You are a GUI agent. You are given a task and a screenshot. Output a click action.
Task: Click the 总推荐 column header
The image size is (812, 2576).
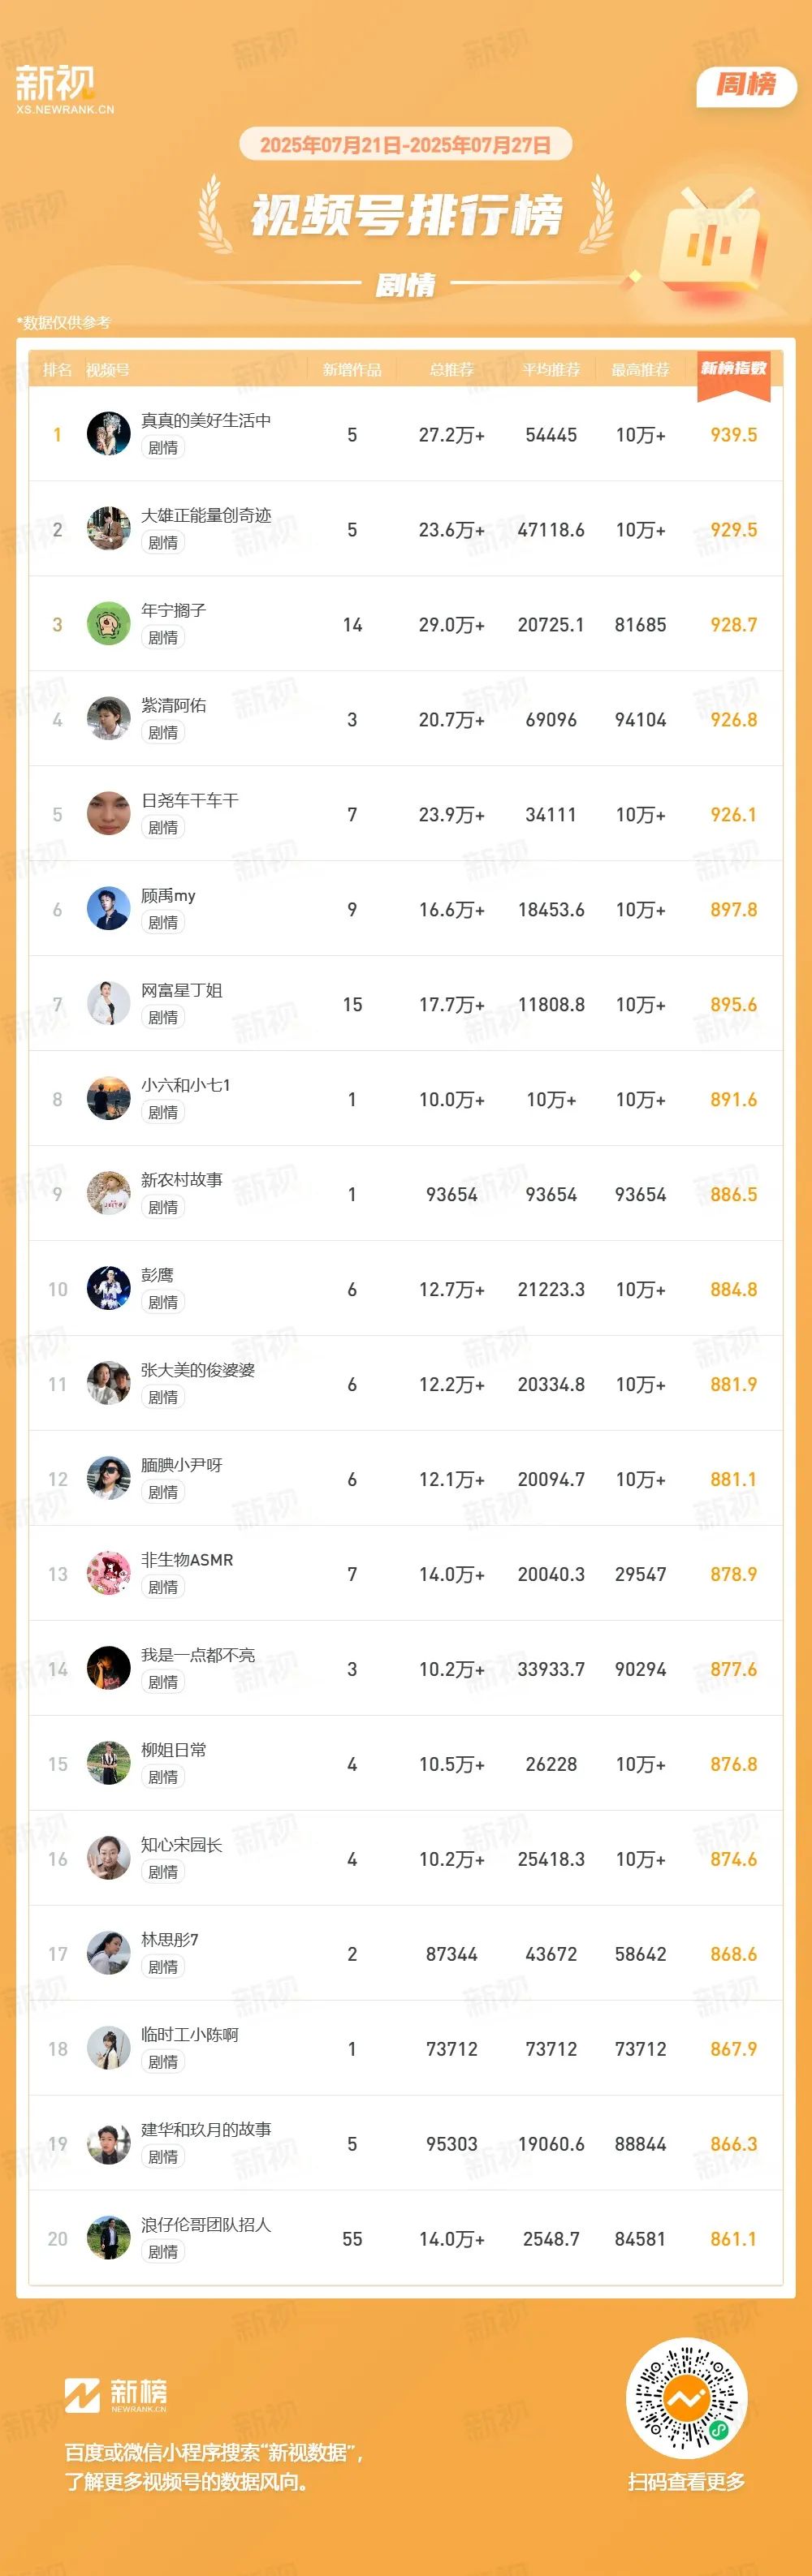tap(451, 370)
